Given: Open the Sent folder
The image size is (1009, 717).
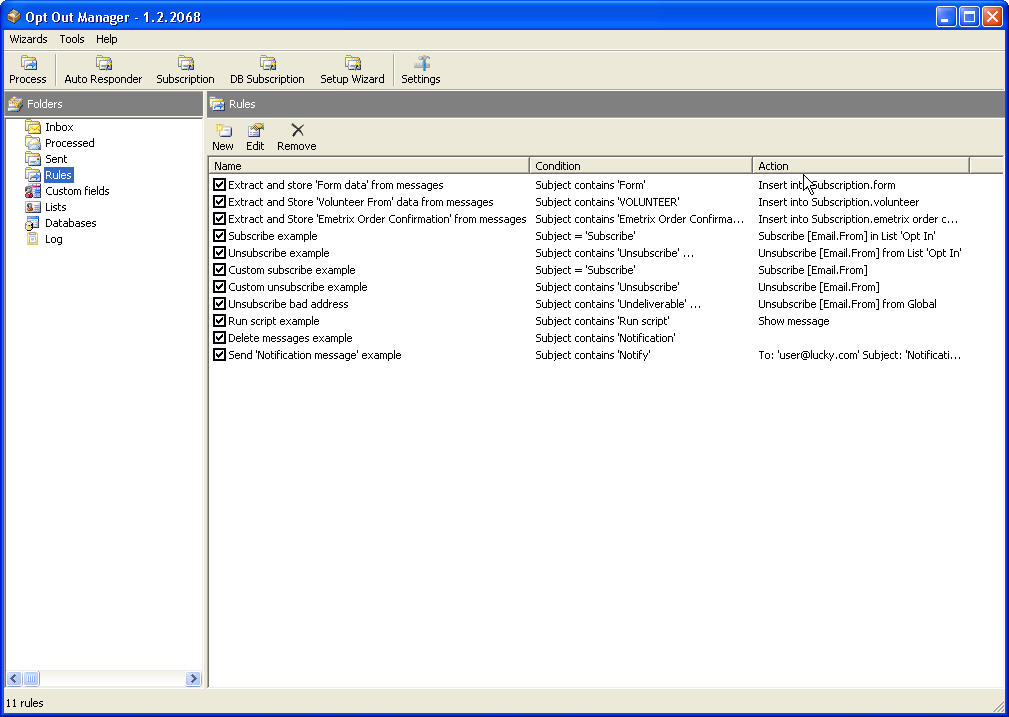Looking at the screenshot, I should point(56,159).
